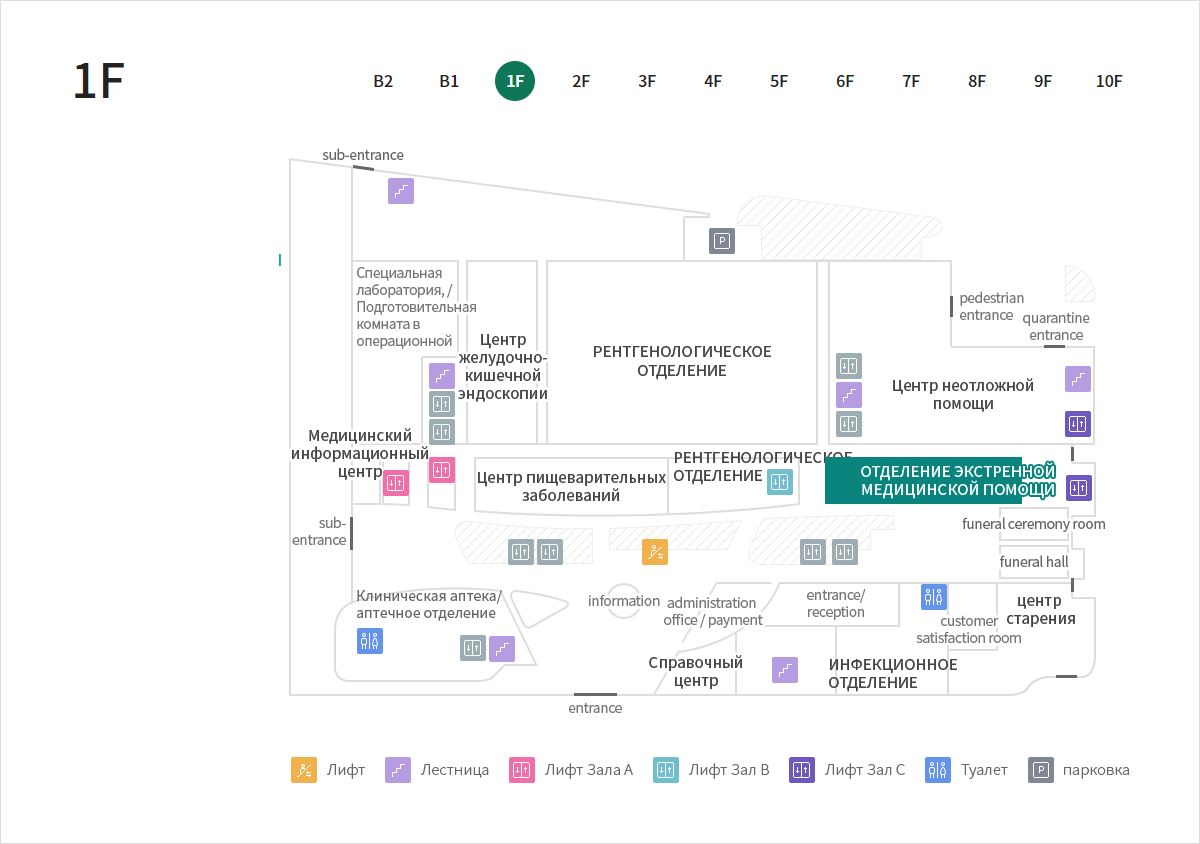This screenshot has height=844, width=1200.
Task: Switch to floor 4F
Action: click(x=713, y=82)
